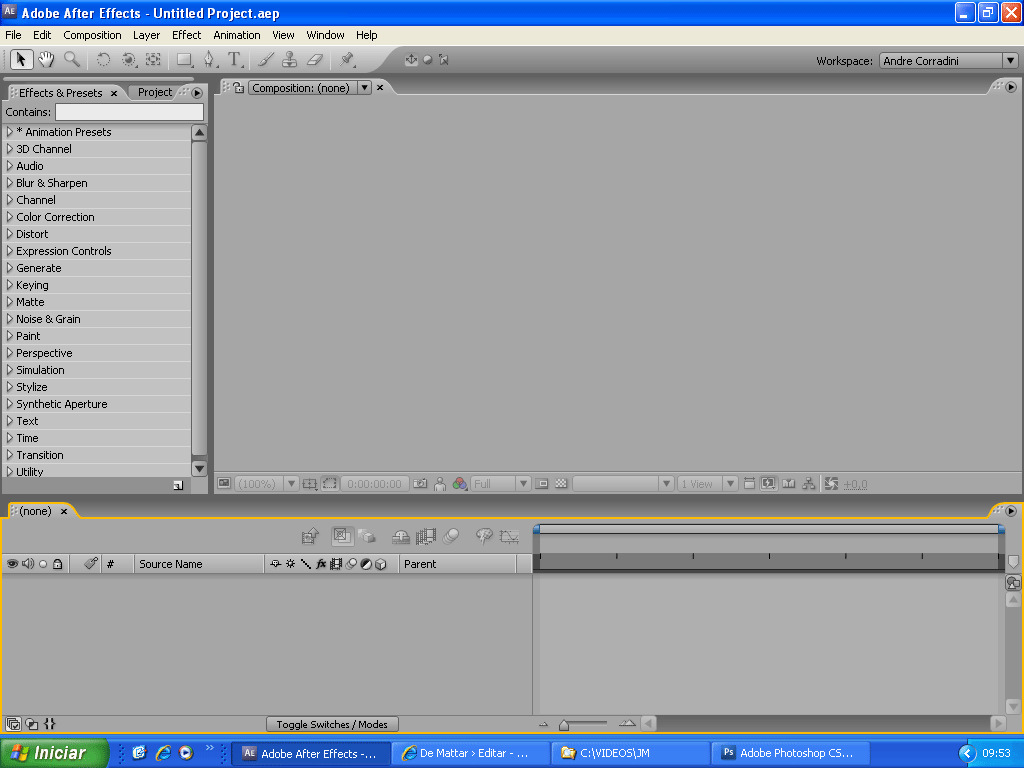The width and height of the screenshot is (1024, 768).
Task: Open the Layer menu
Action: pyautogui.click(x=146, y=35)
